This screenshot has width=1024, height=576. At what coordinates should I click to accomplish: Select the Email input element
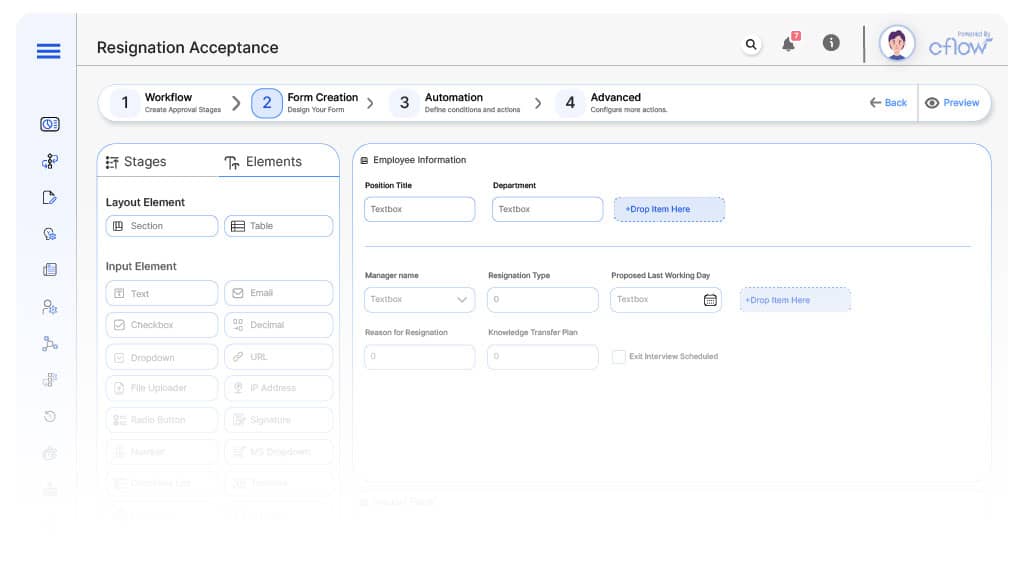pos(279,293)
